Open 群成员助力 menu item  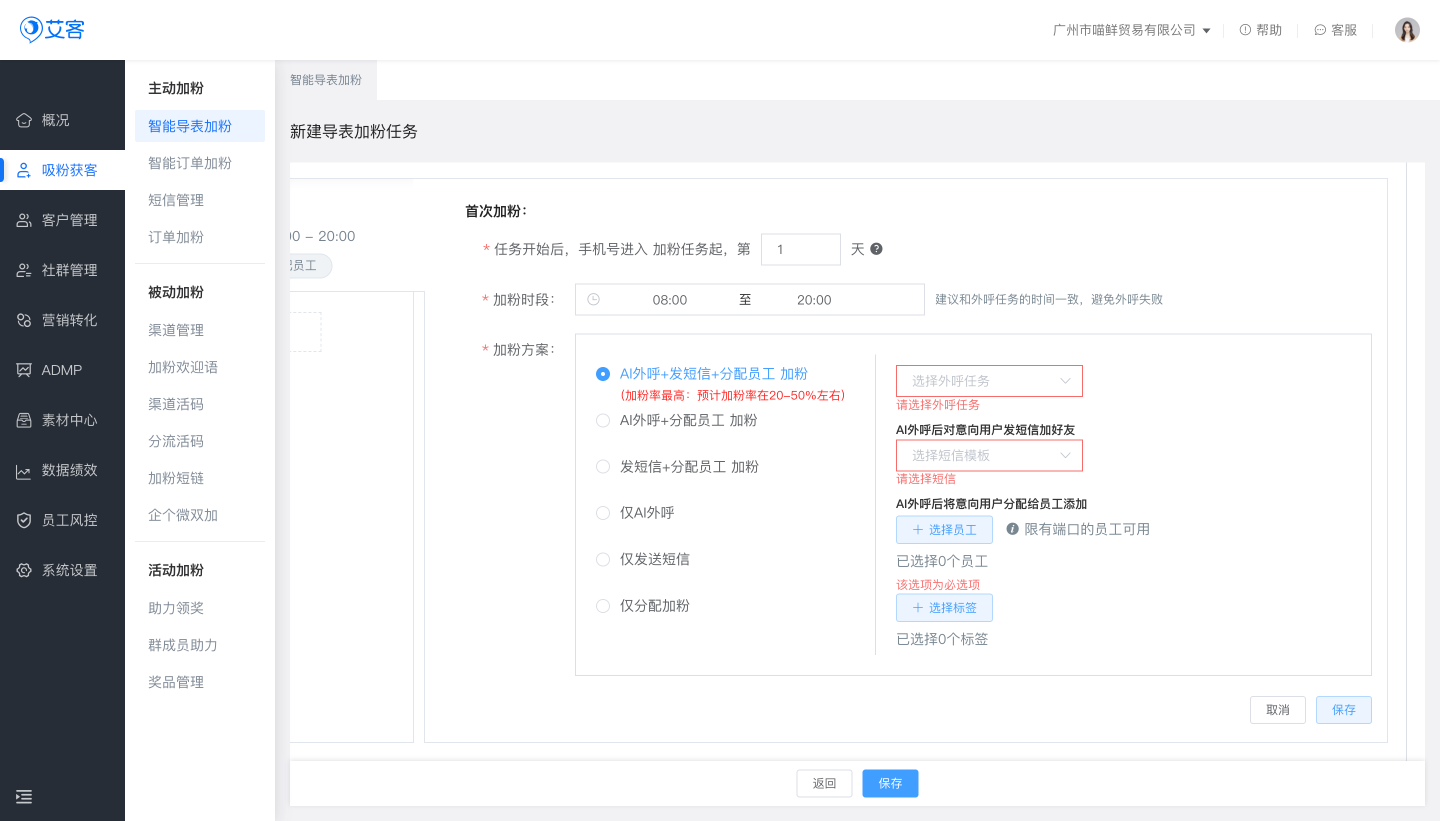pos(183,645)
